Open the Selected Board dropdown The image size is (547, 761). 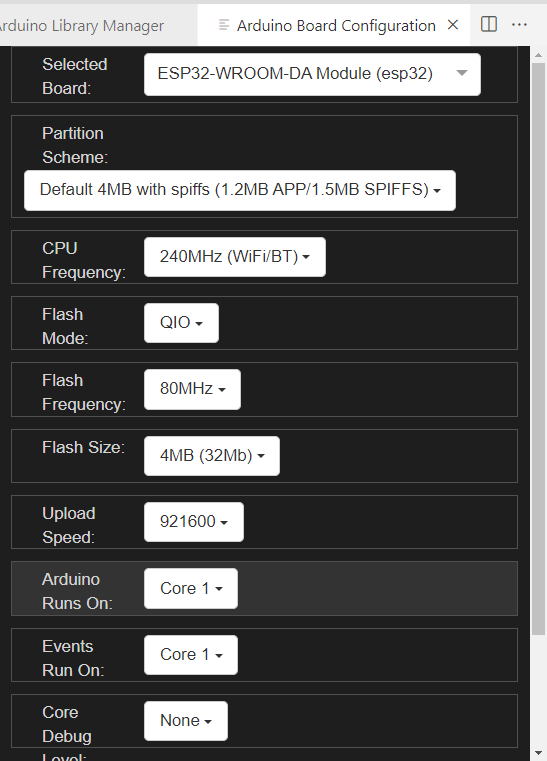(x=312, y=74)
